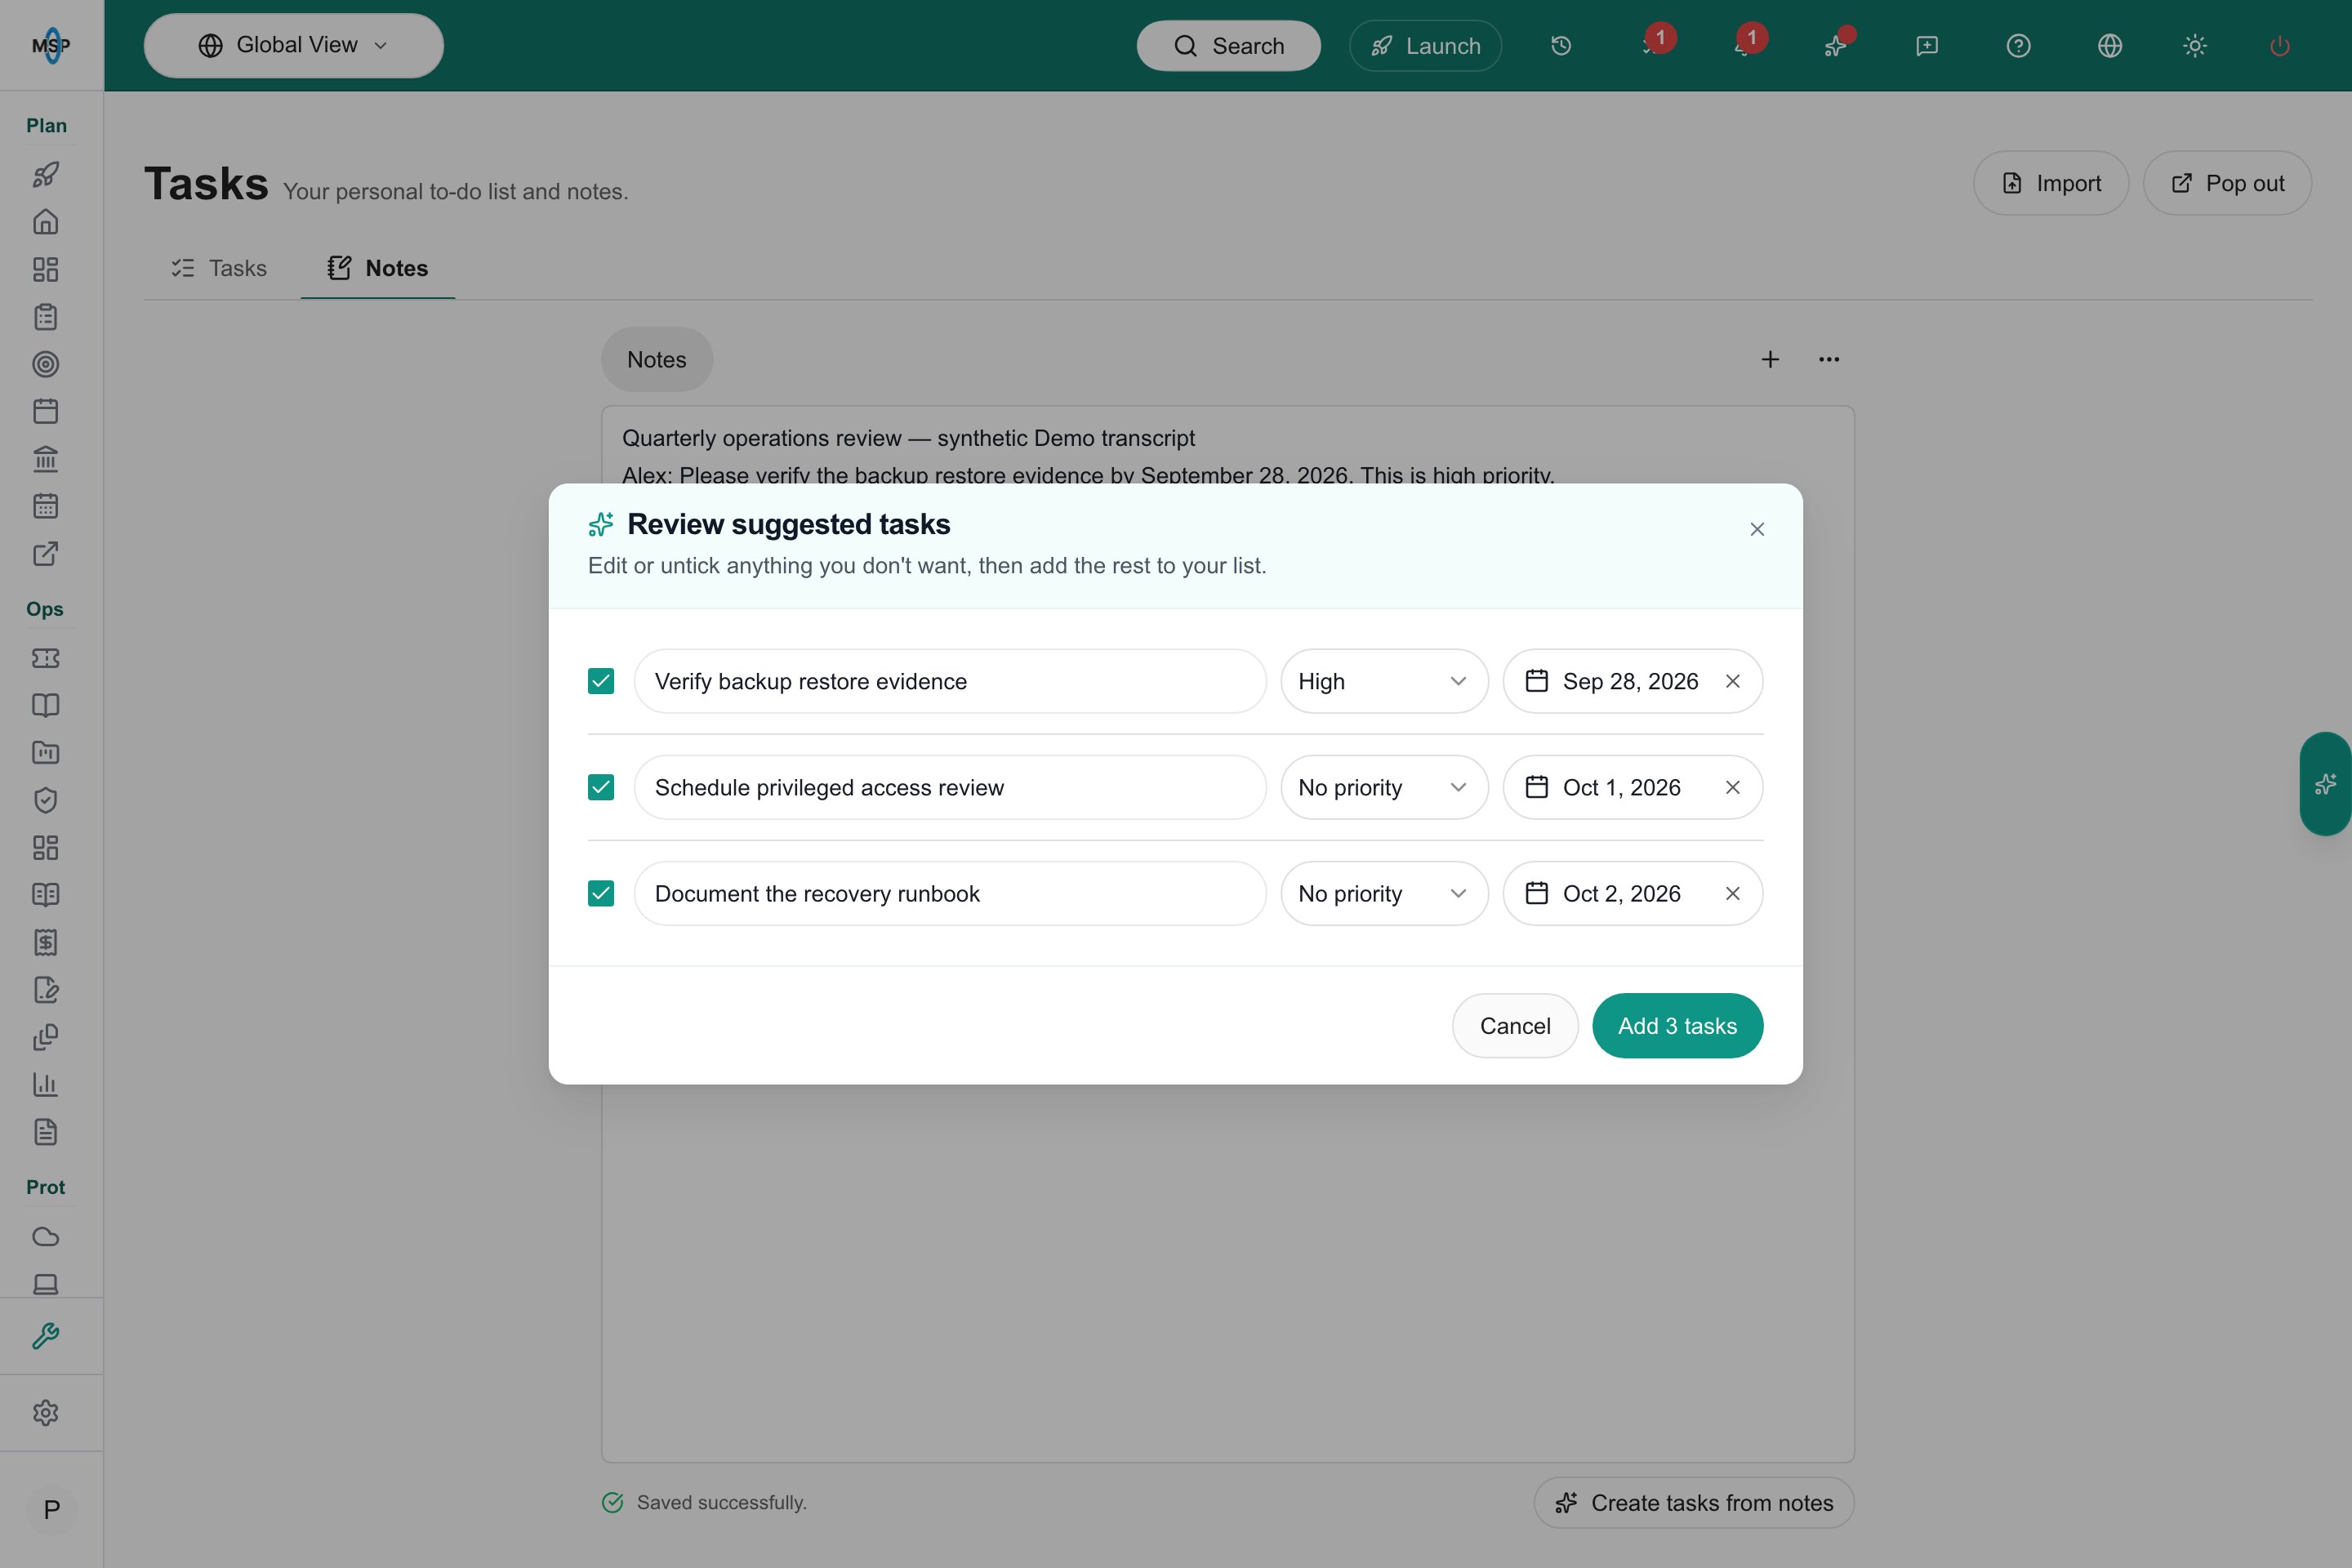The height and width of the screenshot is (1568, 2352).
Task: Click the Launch rocket button
Action: pyautogui.click(x=1425, y=45)
